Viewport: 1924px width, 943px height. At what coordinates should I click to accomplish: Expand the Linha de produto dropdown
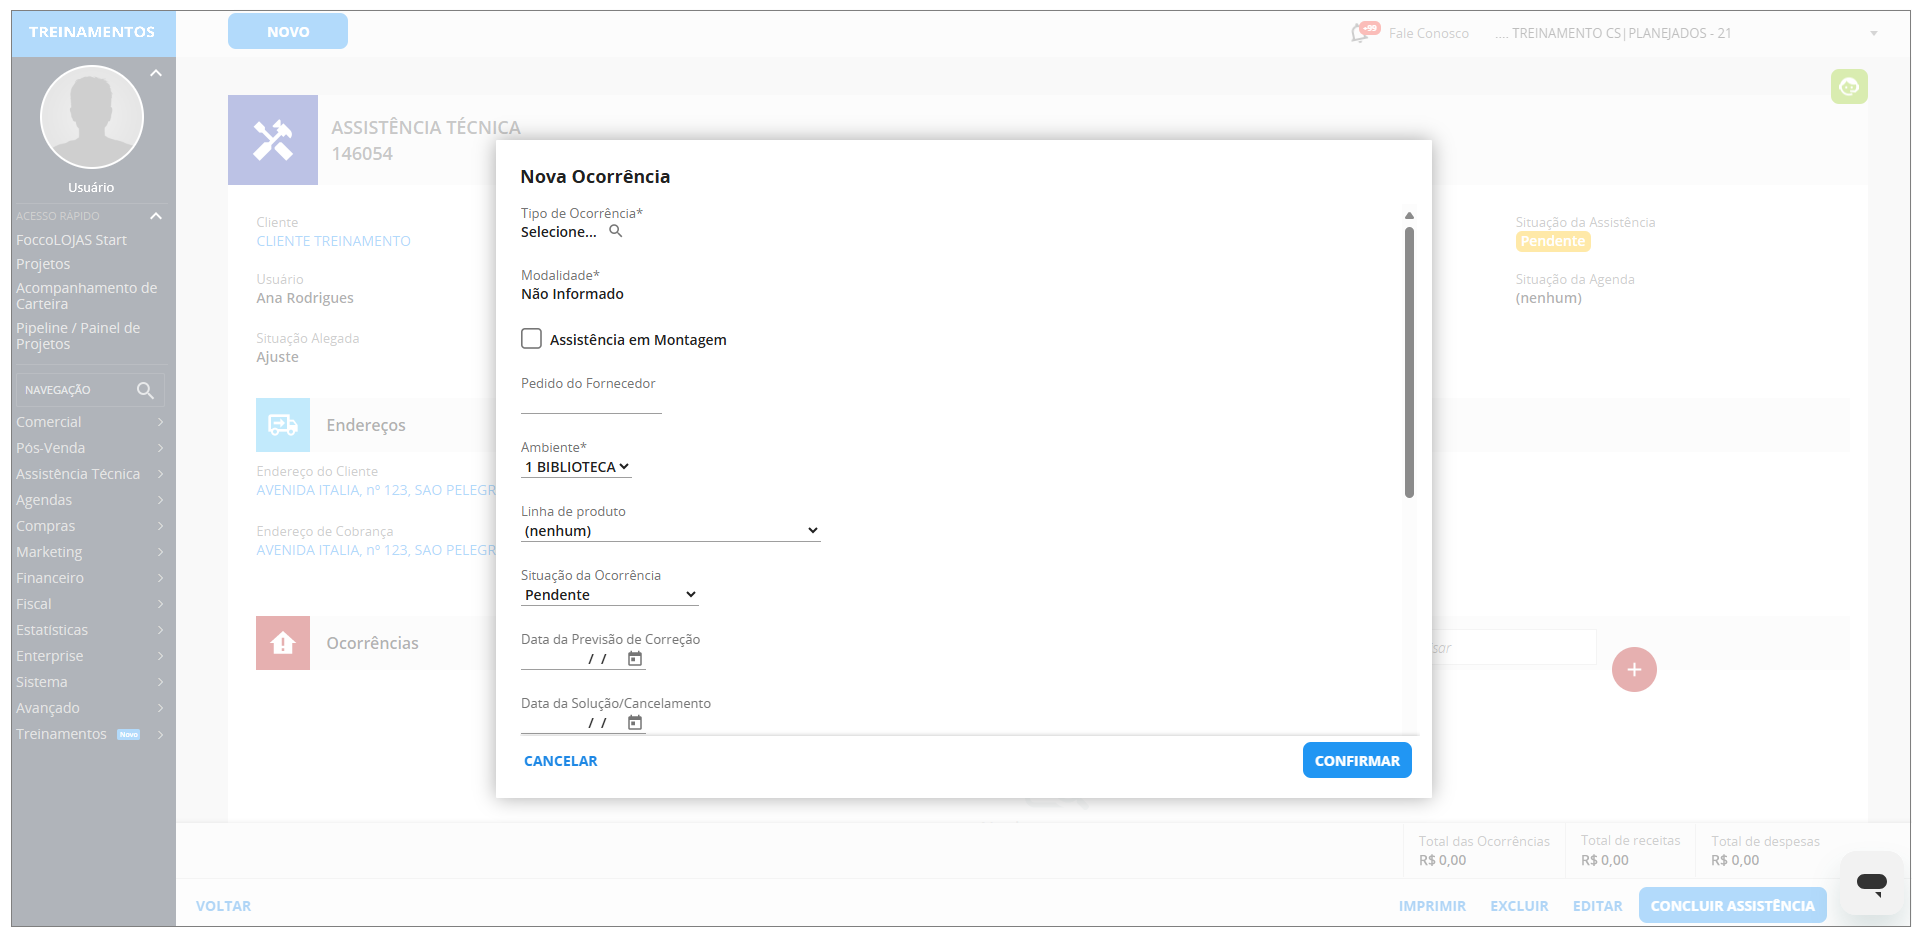click(x=670, y=531)
